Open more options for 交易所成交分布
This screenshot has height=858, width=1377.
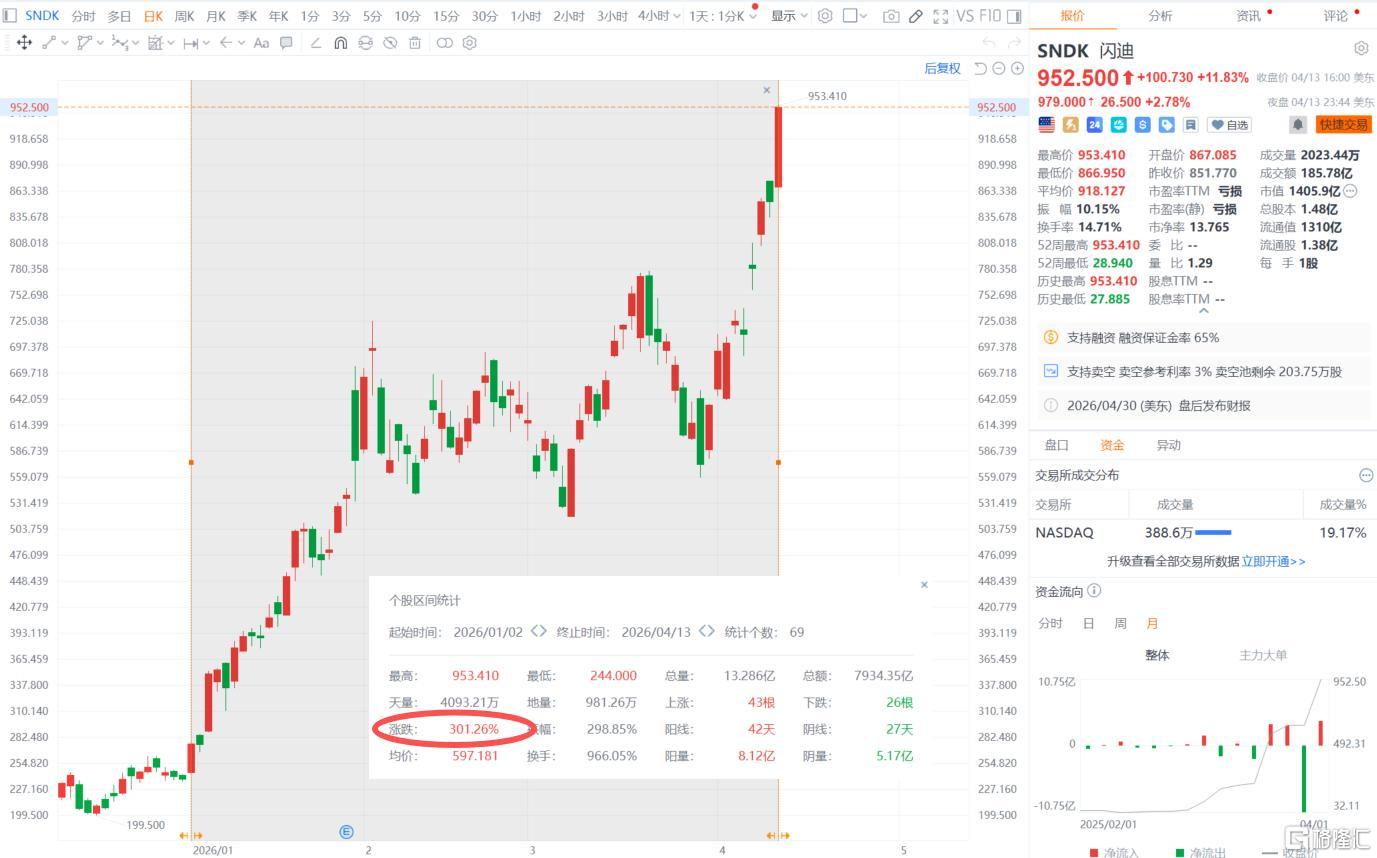[x=1366, y=475]
